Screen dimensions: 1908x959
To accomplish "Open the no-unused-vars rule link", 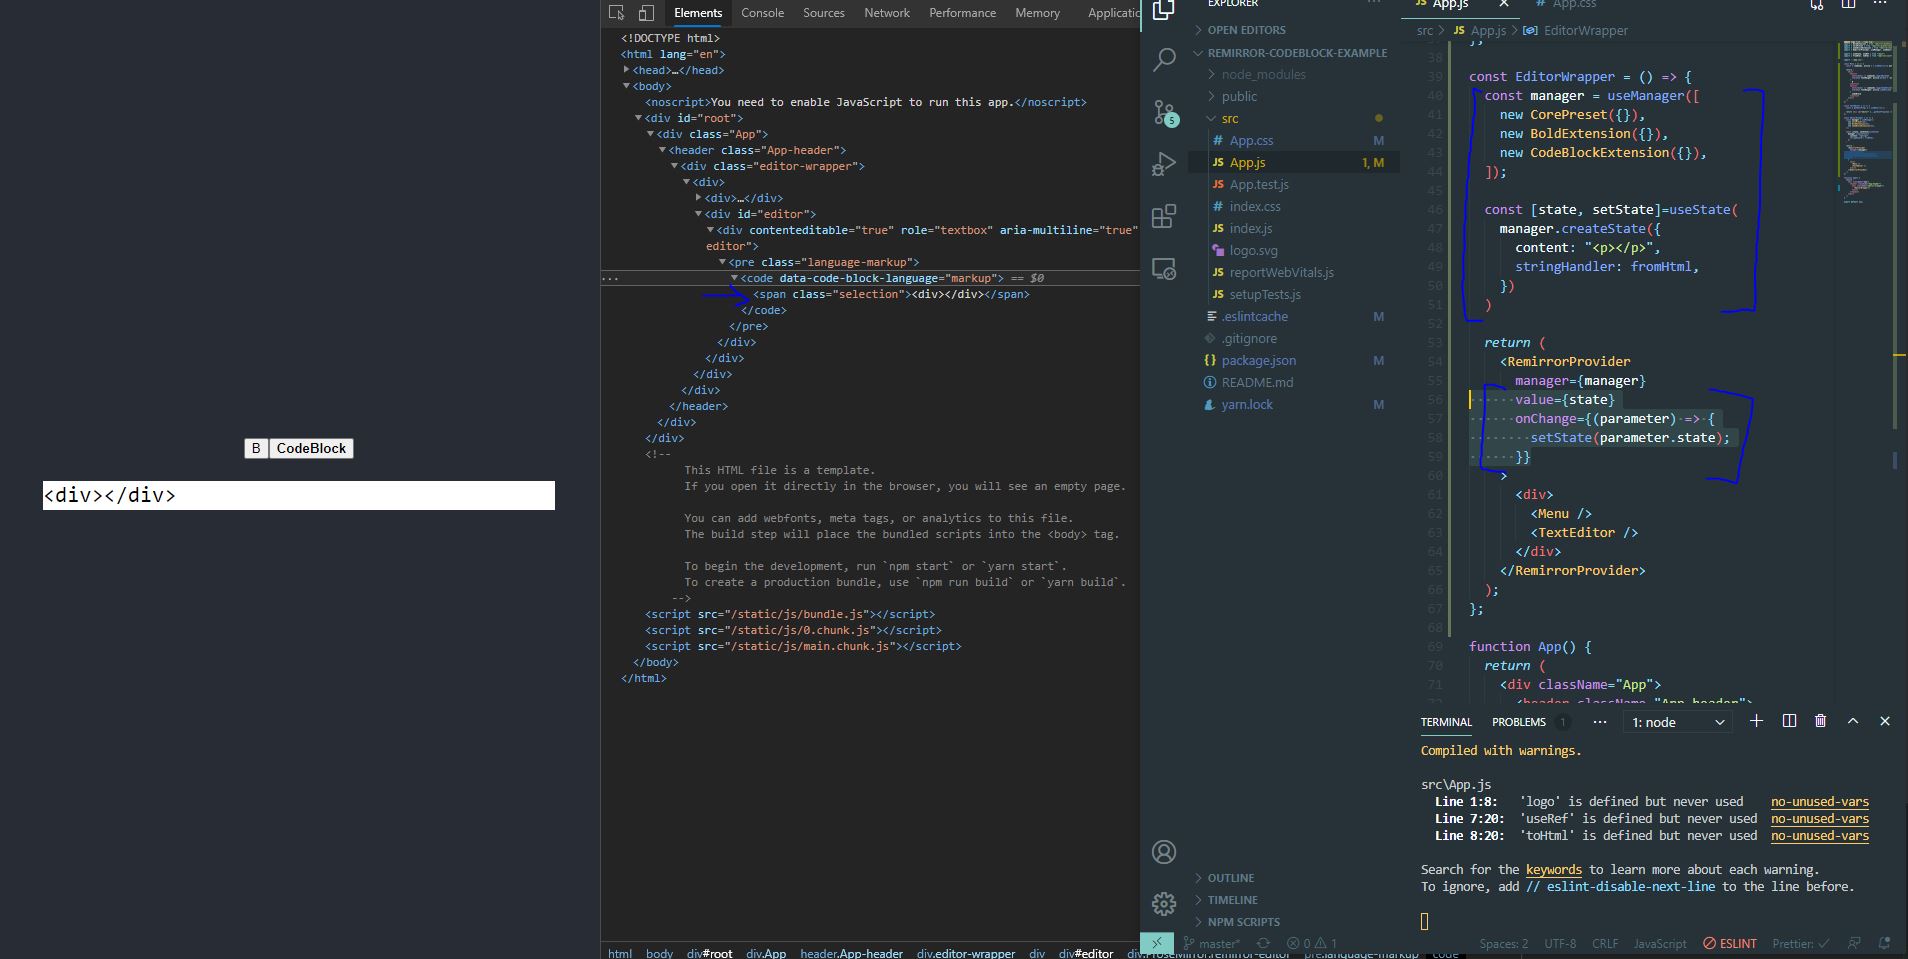I will tap(1818, 801).
